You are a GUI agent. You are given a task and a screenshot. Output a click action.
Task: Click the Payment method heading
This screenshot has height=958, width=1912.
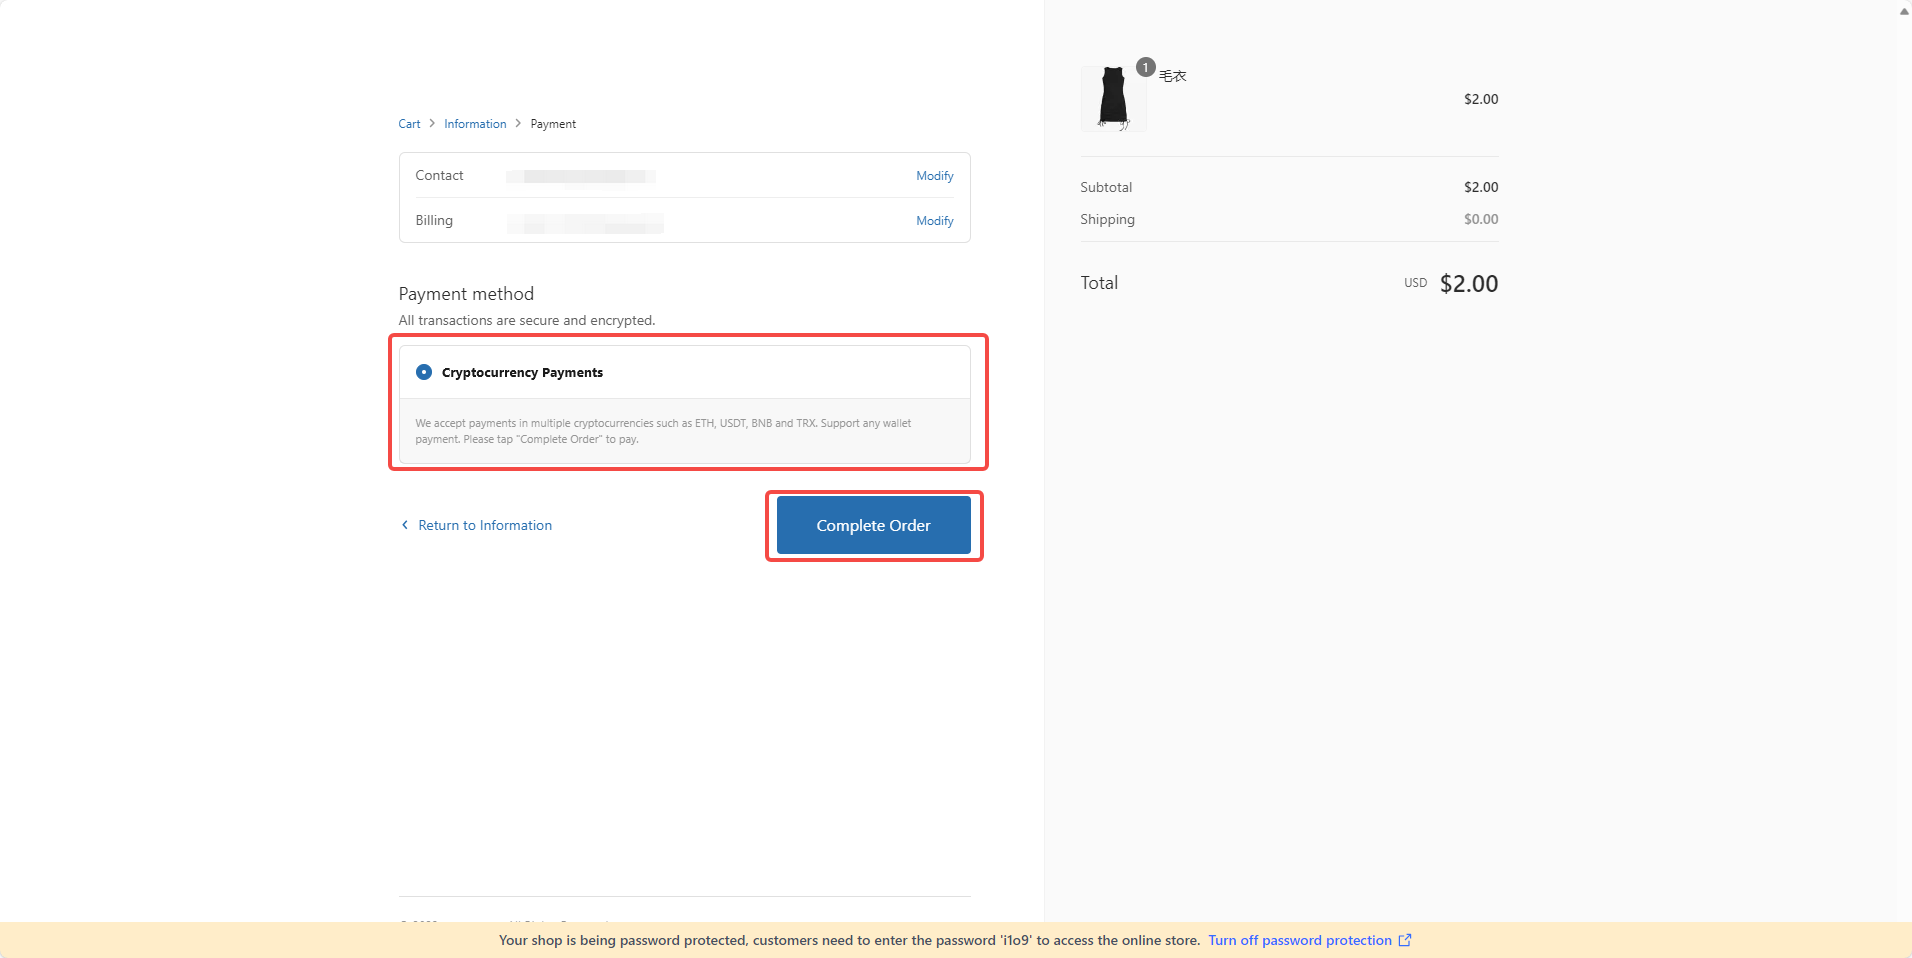pos(466,294)
